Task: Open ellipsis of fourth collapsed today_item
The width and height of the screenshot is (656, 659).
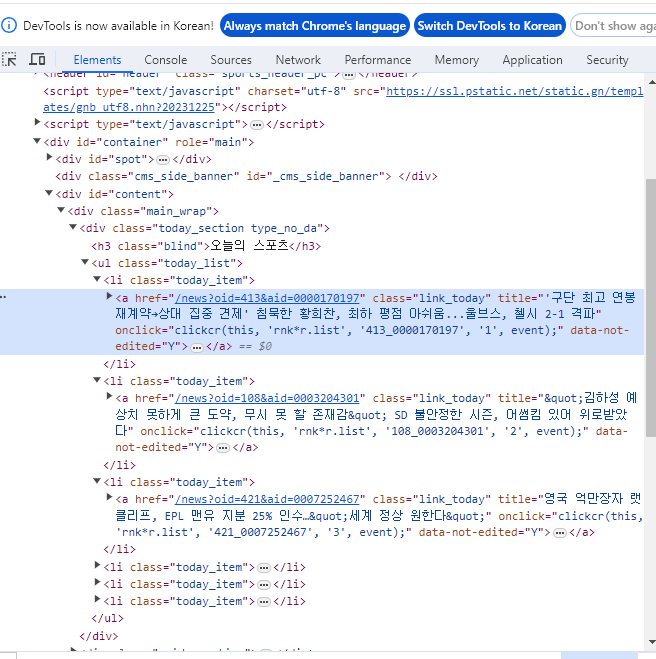Action: [264, 568]
